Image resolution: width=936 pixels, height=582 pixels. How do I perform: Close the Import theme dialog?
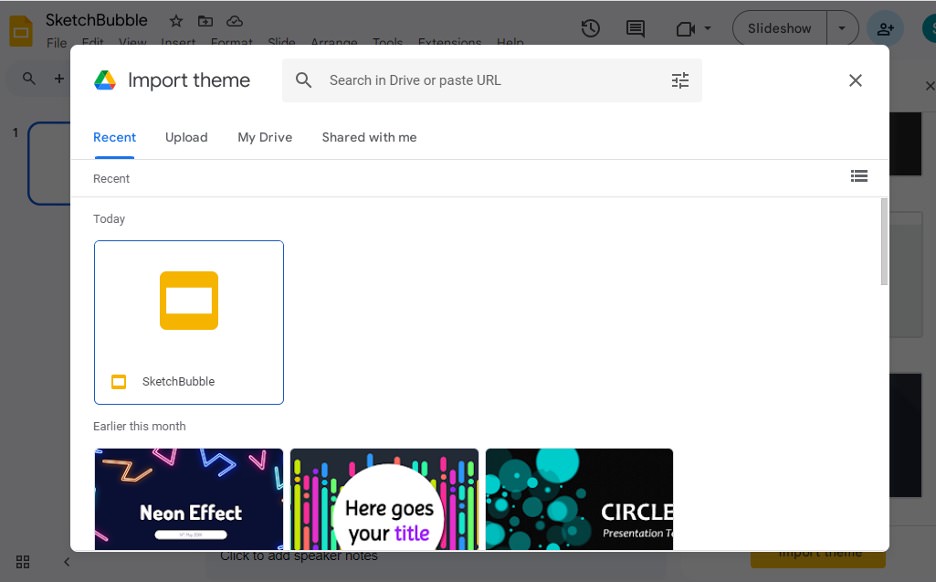(855, 80)
